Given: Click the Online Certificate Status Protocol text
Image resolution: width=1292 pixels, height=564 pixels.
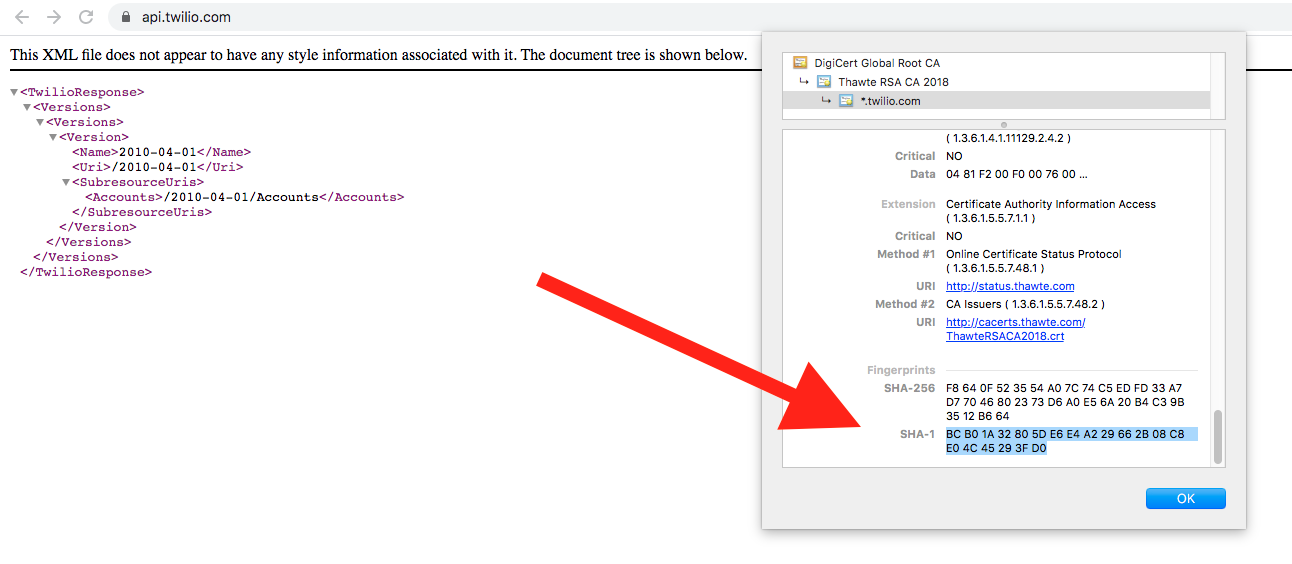Looking at the screenshot, I should point(1034,254).
